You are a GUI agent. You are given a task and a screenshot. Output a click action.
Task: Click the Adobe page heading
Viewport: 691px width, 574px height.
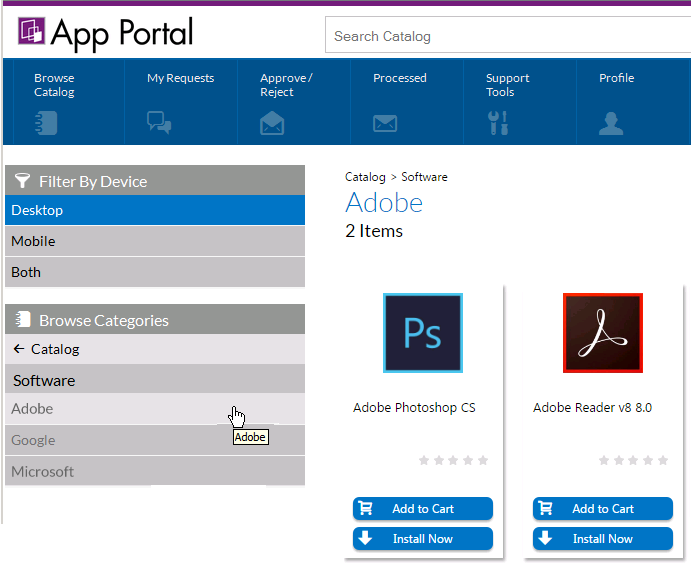384,203
